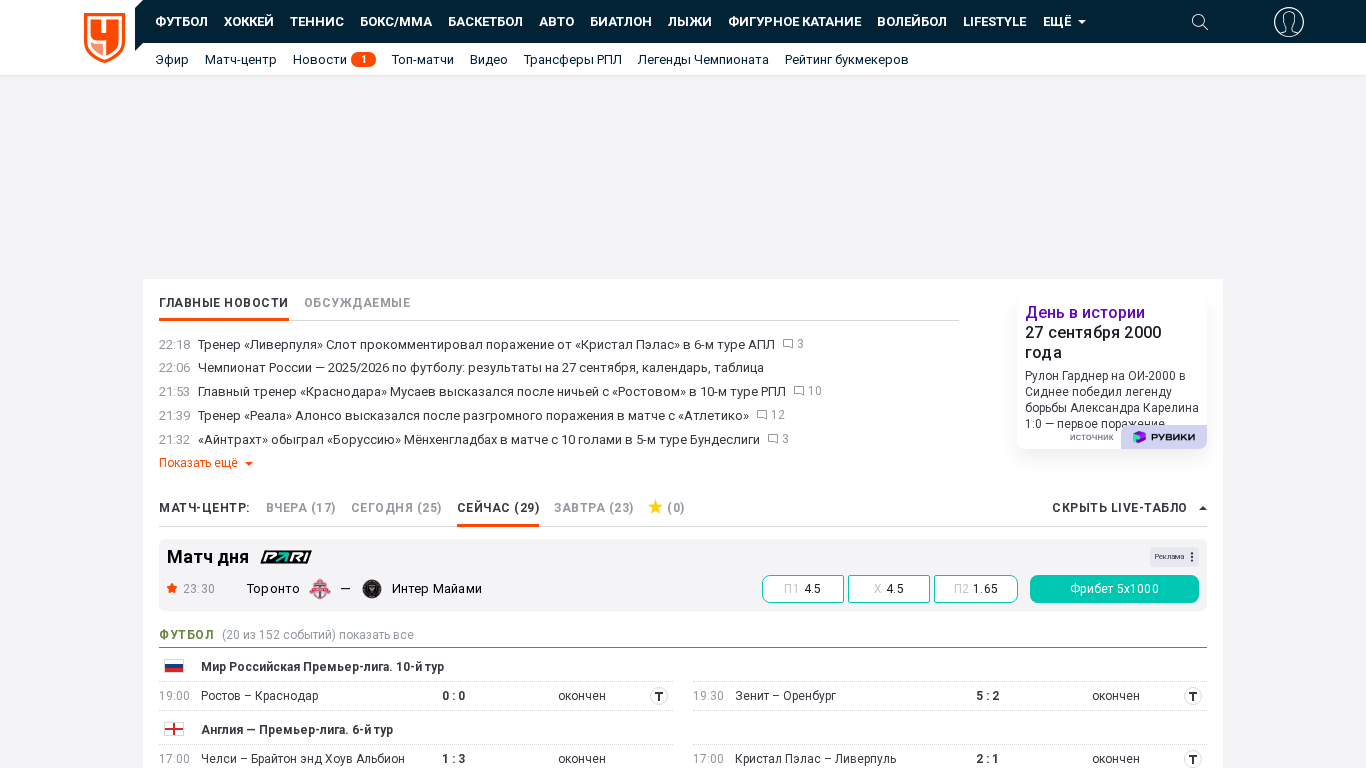Open comments icon for Musaev Krasnodar news
The height and width of the screenshot is (768, 1366).
pos(799,391)
